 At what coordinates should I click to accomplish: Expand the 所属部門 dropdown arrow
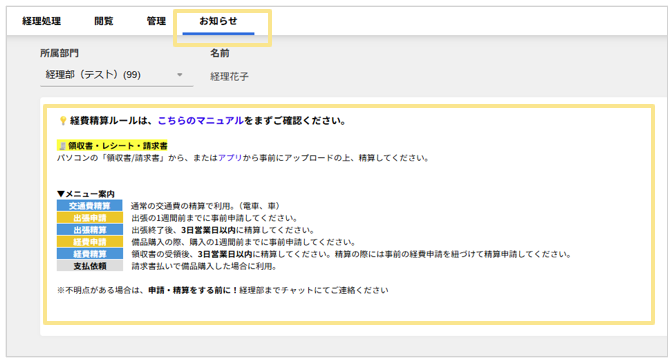180,75
